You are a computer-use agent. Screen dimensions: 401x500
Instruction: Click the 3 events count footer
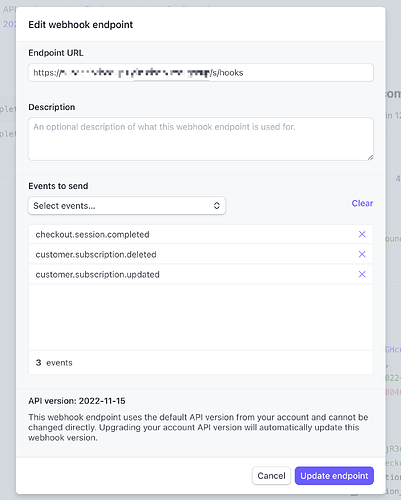click(54, 363)
